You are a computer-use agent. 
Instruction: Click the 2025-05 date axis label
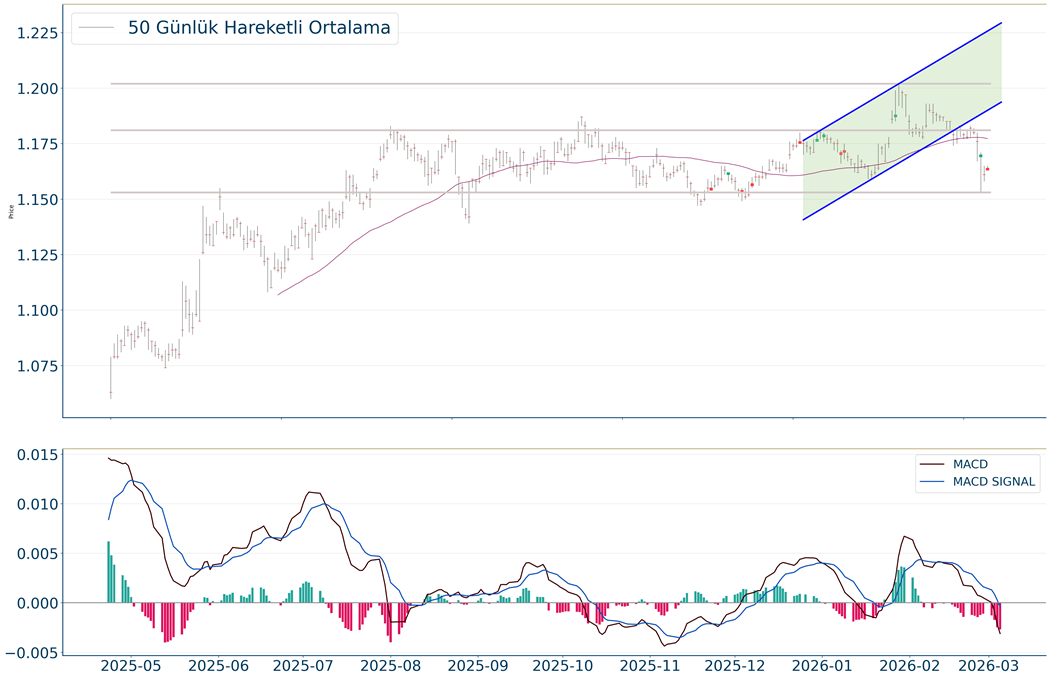click(132, 665)
